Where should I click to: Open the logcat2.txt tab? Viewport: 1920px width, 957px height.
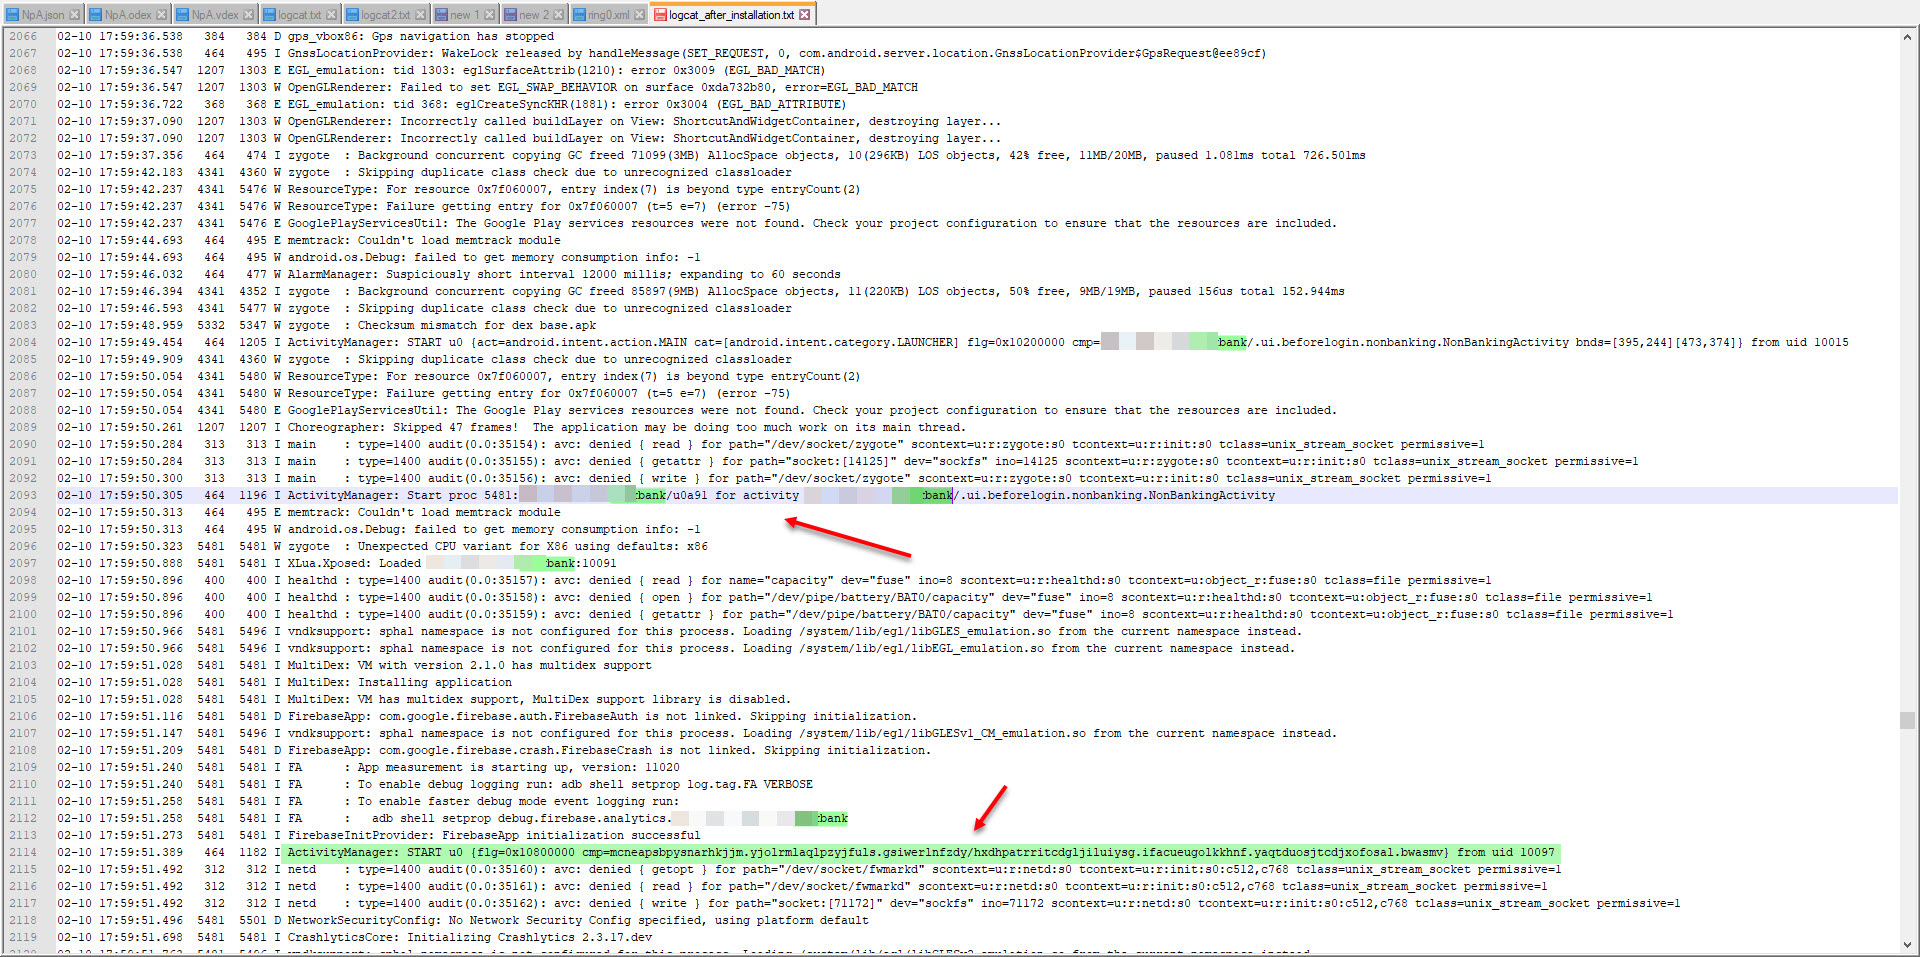tap(385, 15)
